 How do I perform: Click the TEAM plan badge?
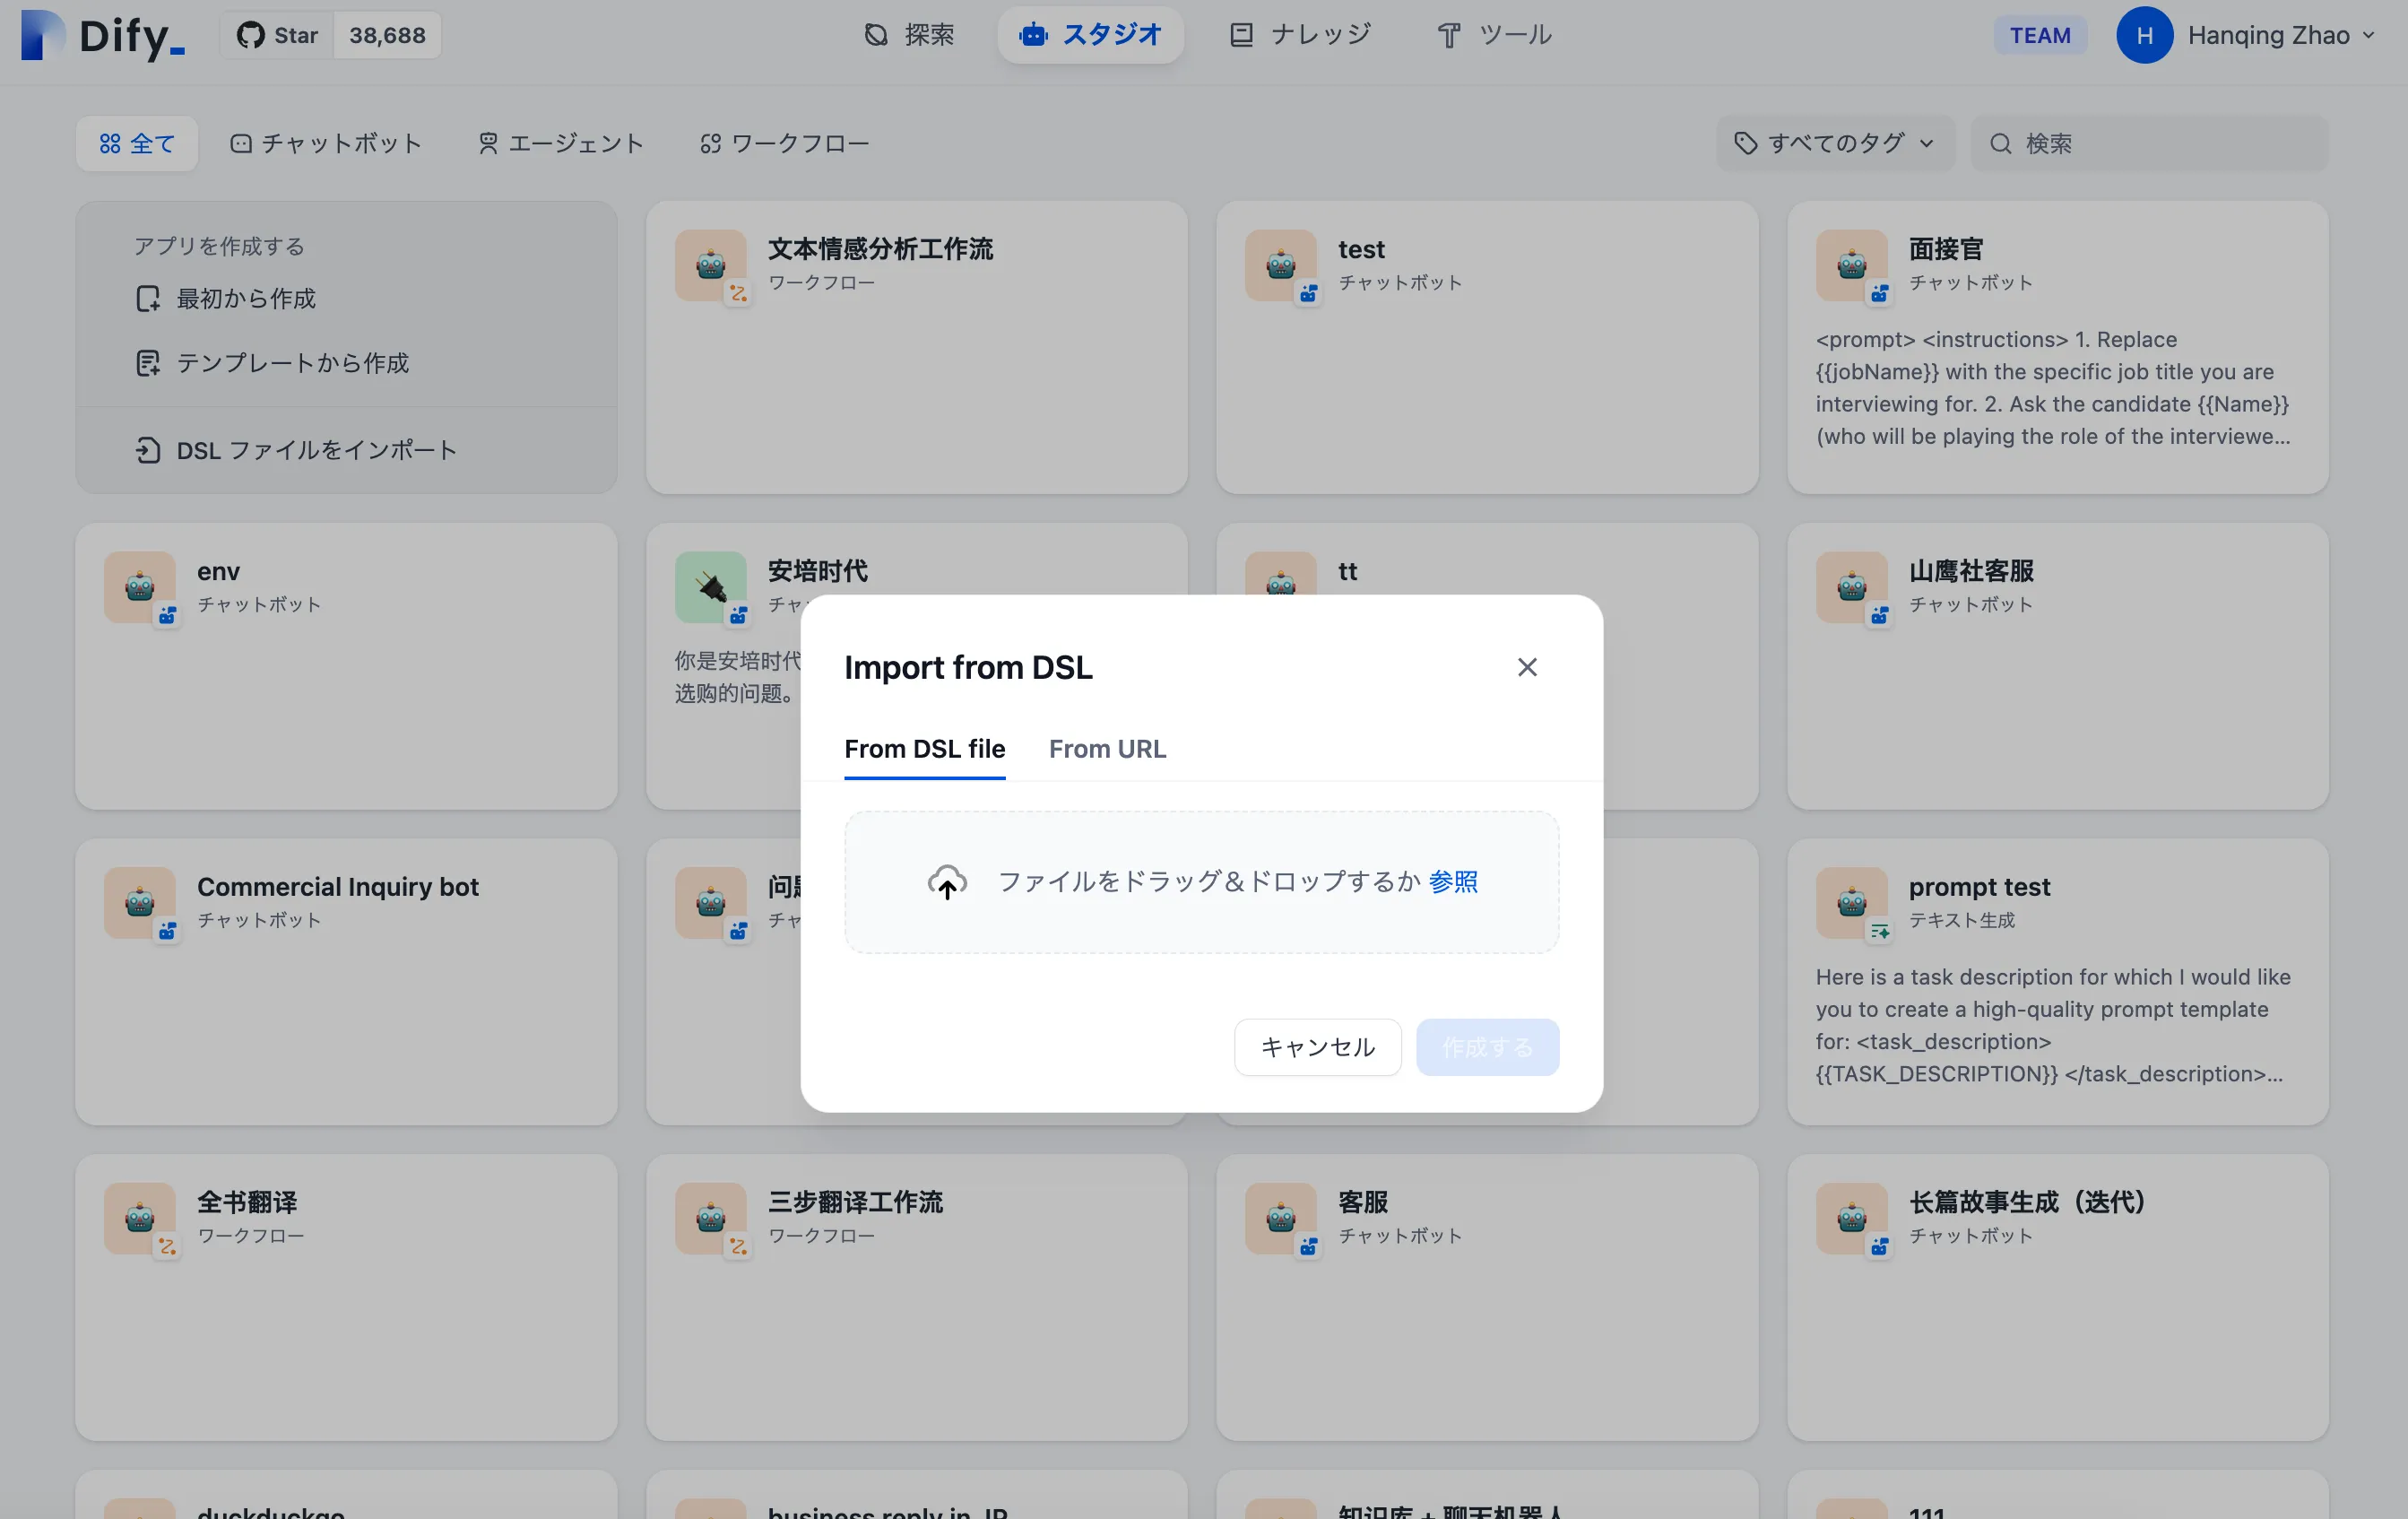(2039, 36)
